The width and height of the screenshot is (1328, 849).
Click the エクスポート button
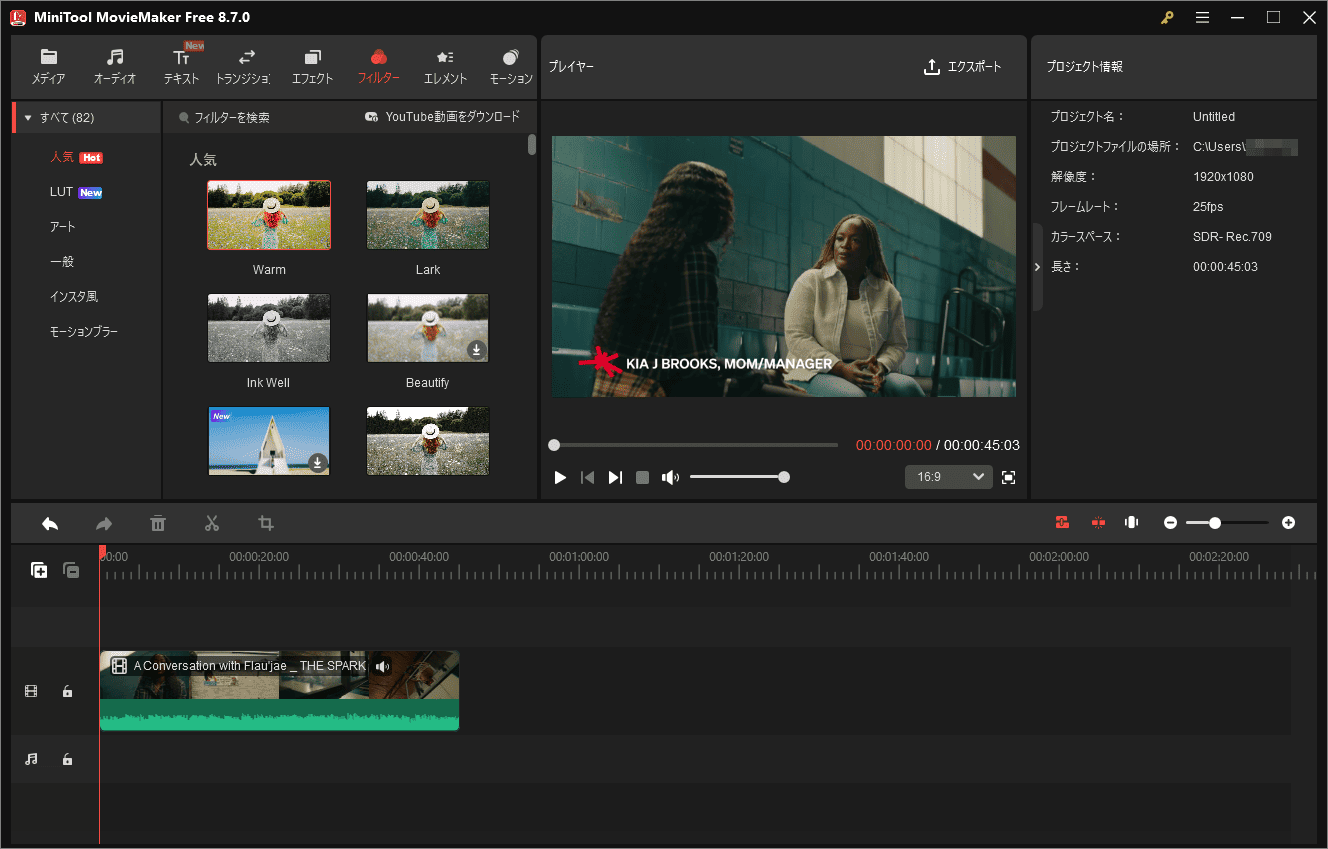pyautogui.click(x=963, y=67)
